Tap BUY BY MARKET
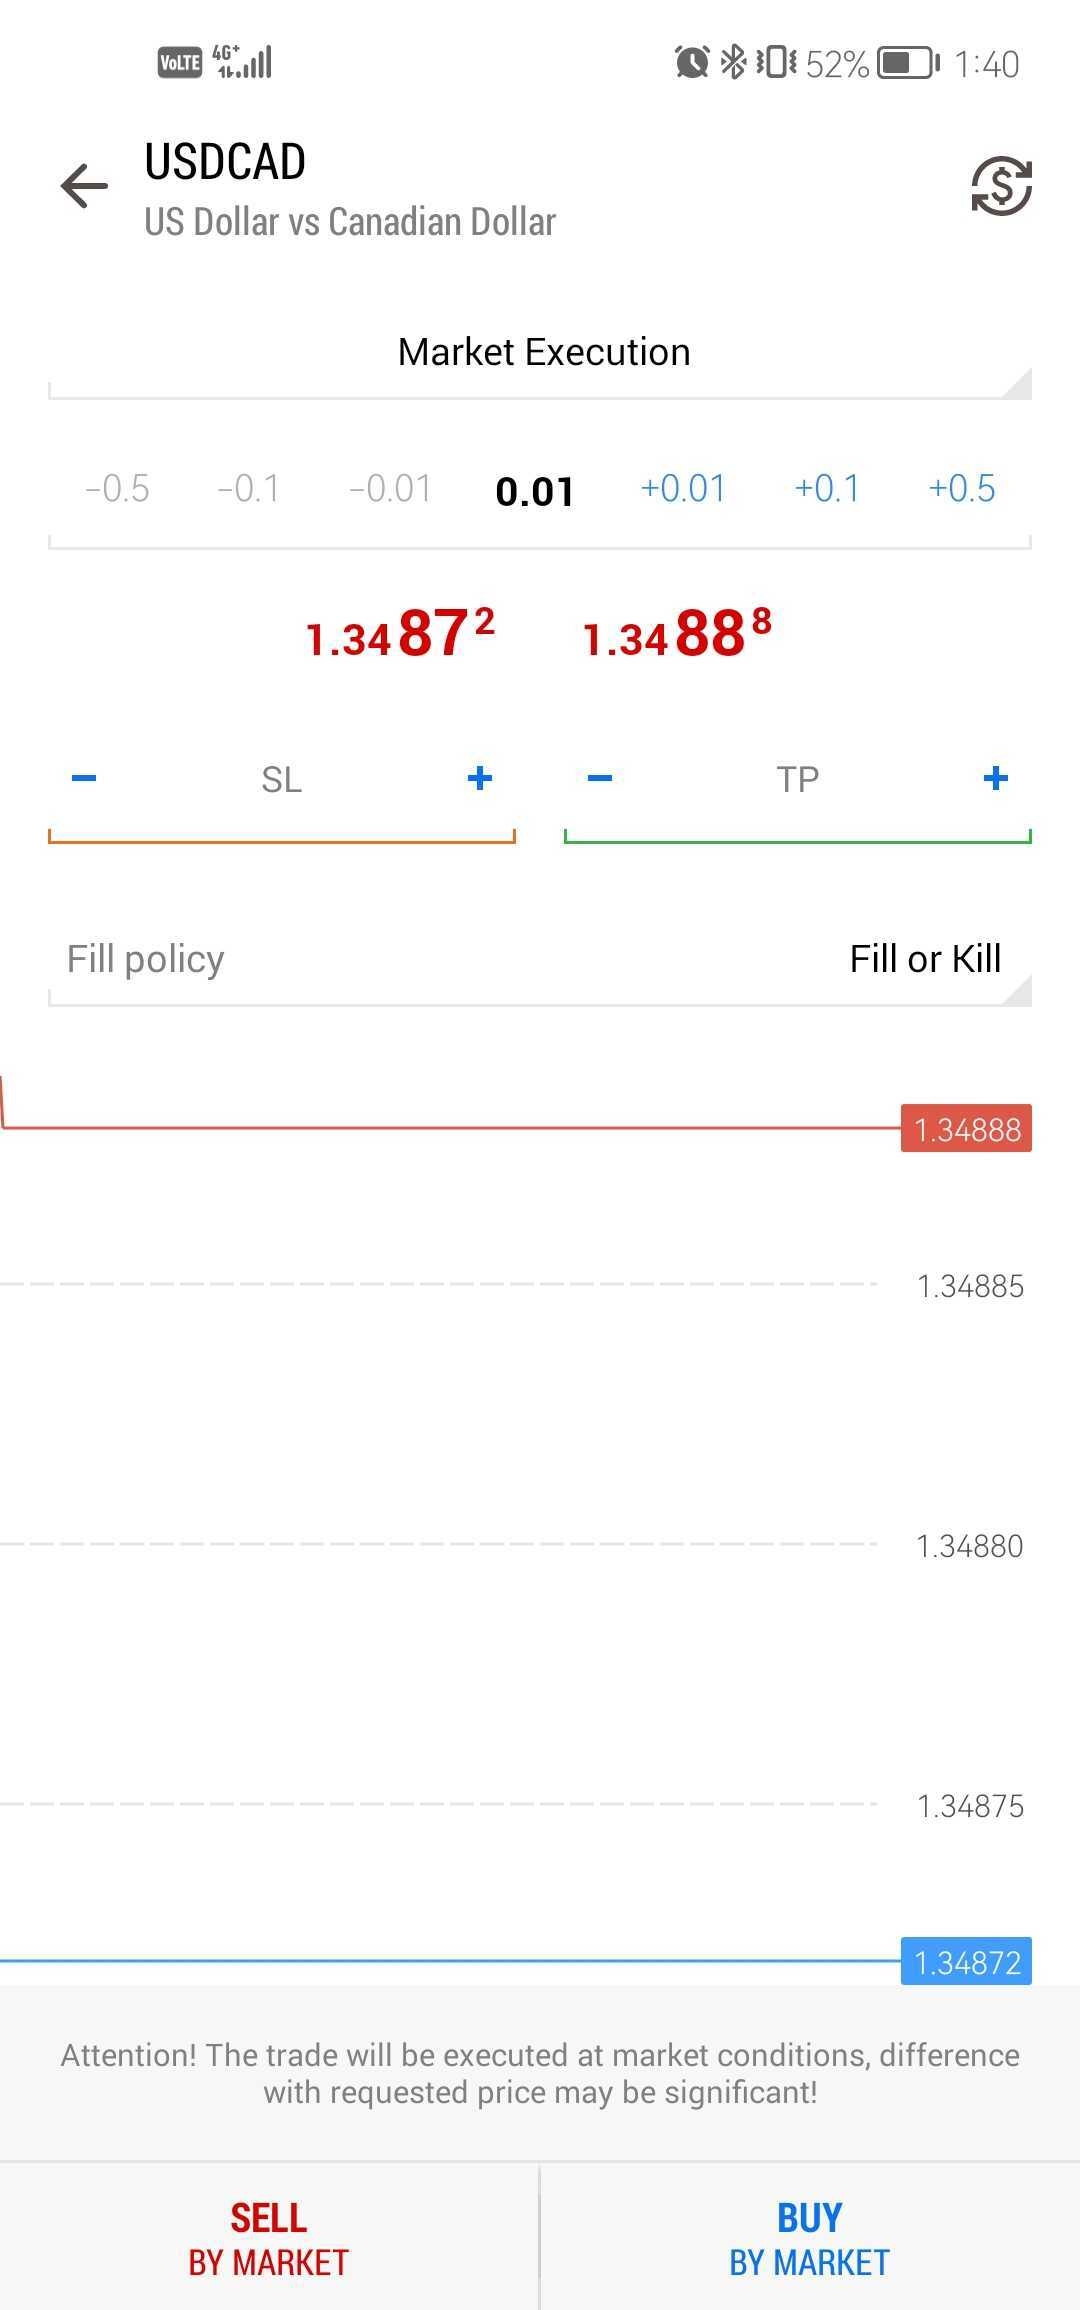 808,2240
